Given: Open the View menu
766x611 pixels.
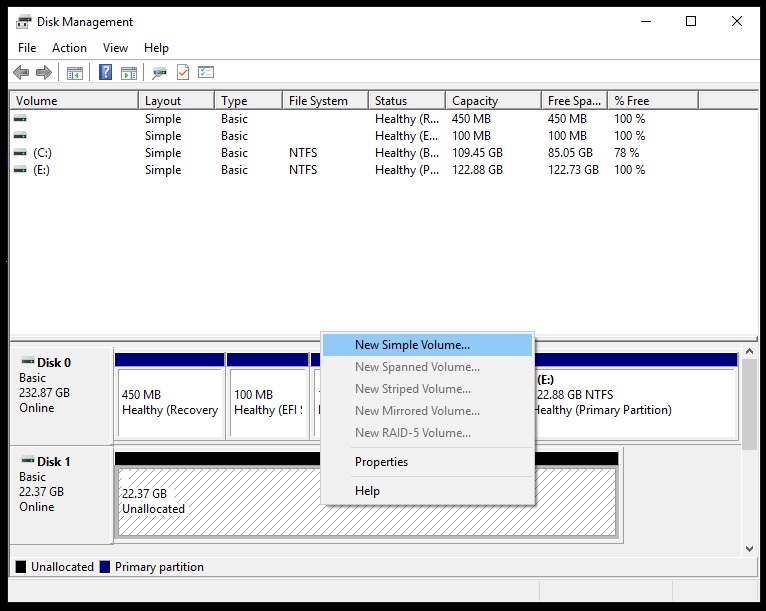Looking at the screenshot, I should pos(115,47).
